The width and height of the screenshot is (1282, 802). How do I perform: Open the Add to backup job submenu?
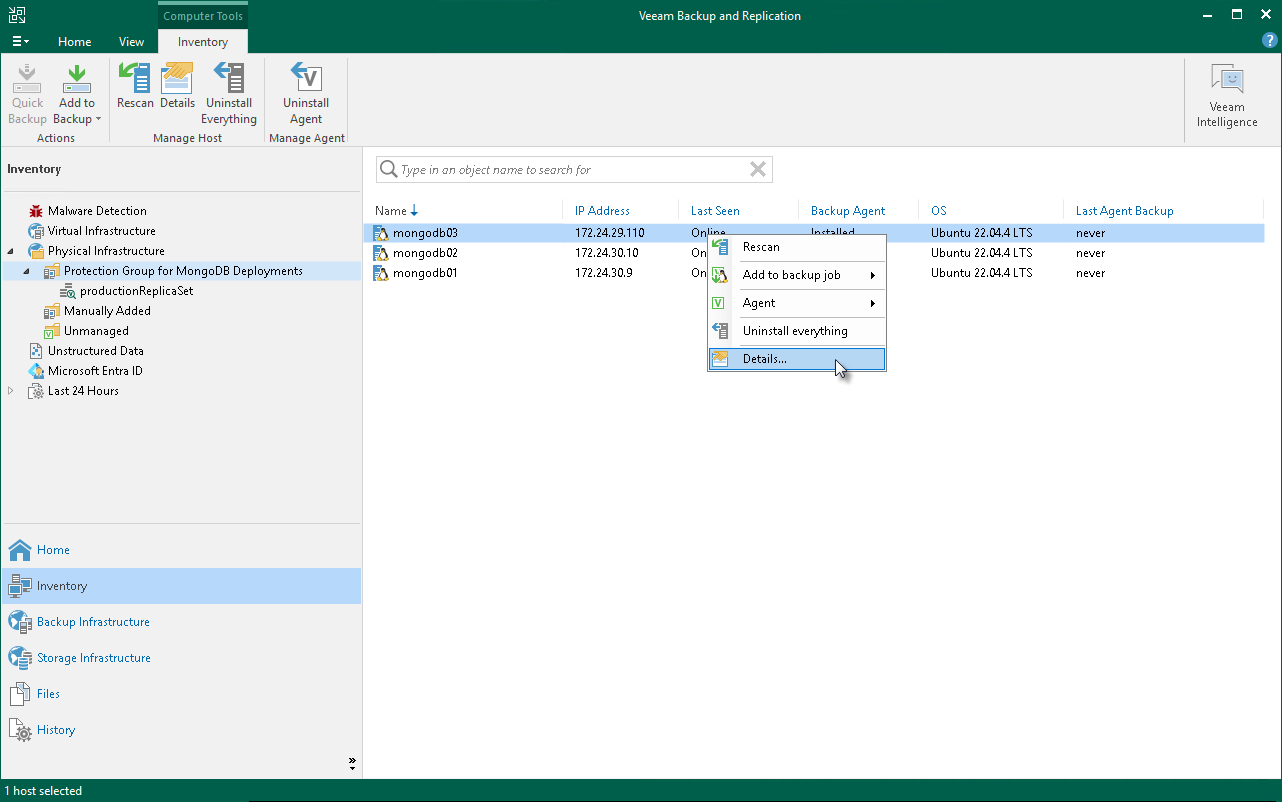tap(796, 275)
